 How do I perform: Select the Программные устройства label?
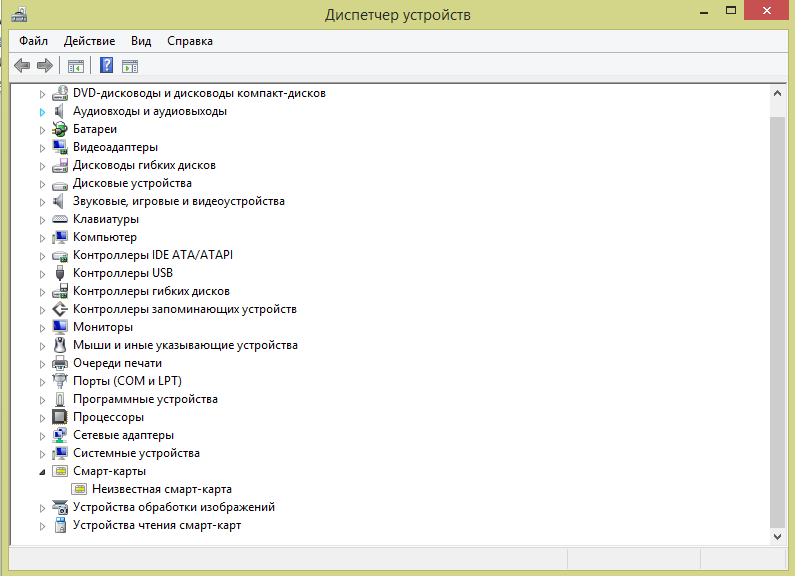point(145,399)
